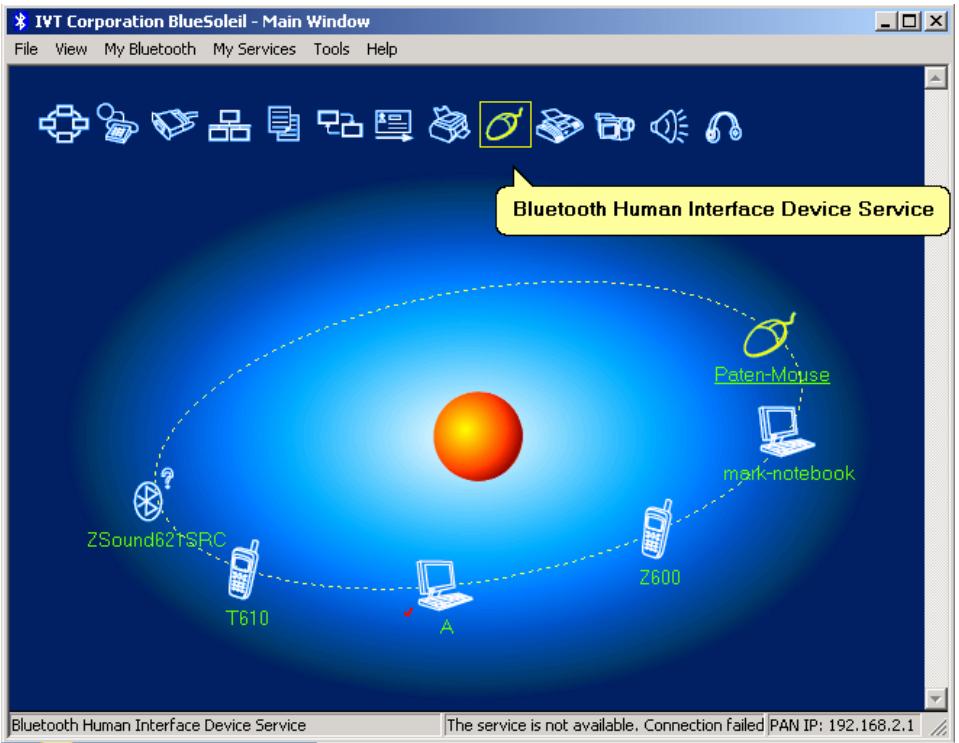Select the Object Push card service icon
Image resolution: width=959 pixels, height=743 pixels.
click(393, 125)
